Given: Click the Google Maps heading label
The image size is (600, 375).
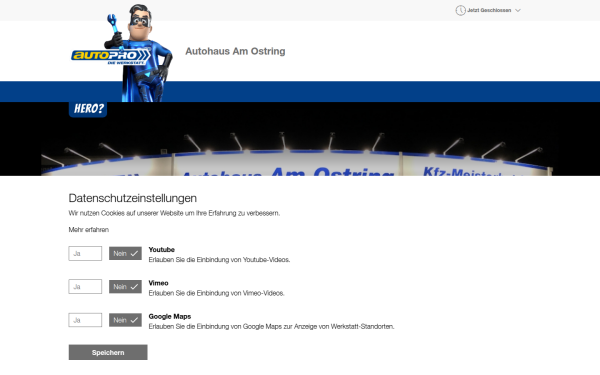Looking at the screenshot, I should (170, 316).
